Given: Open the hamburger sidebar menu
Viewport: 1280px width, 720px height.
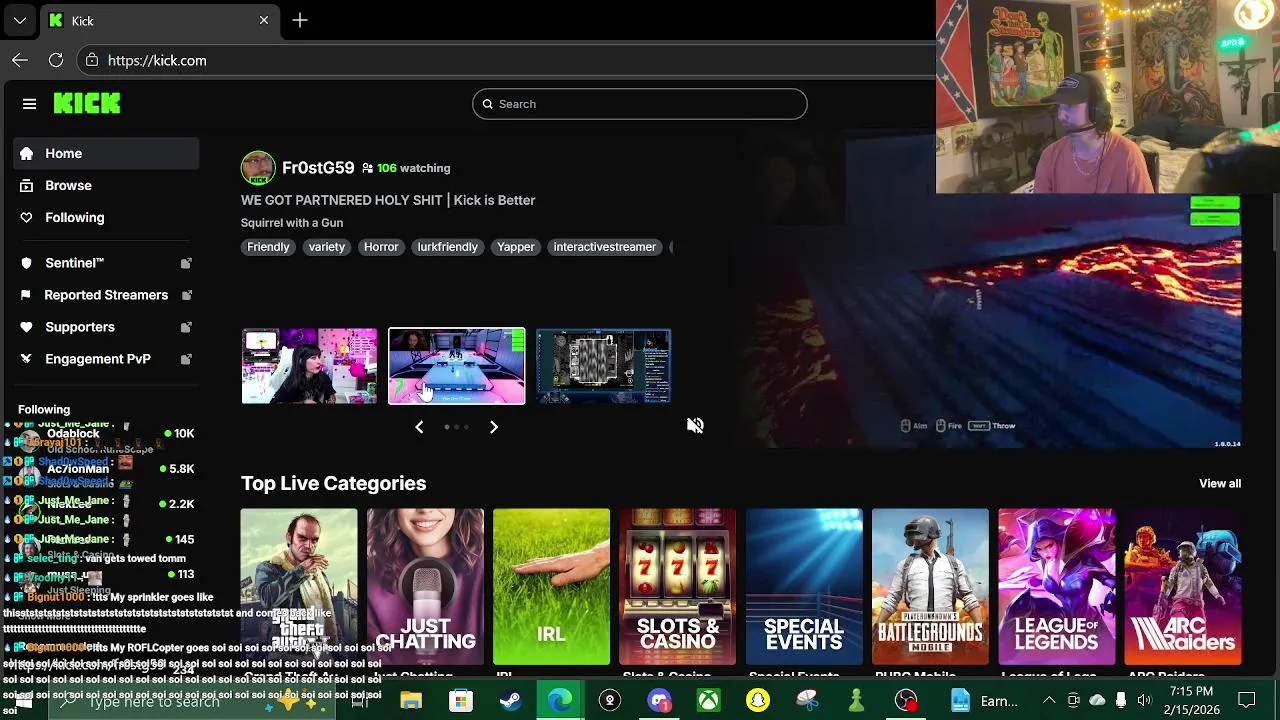Looking at the screenshot, I should click(x=29, y=104).
